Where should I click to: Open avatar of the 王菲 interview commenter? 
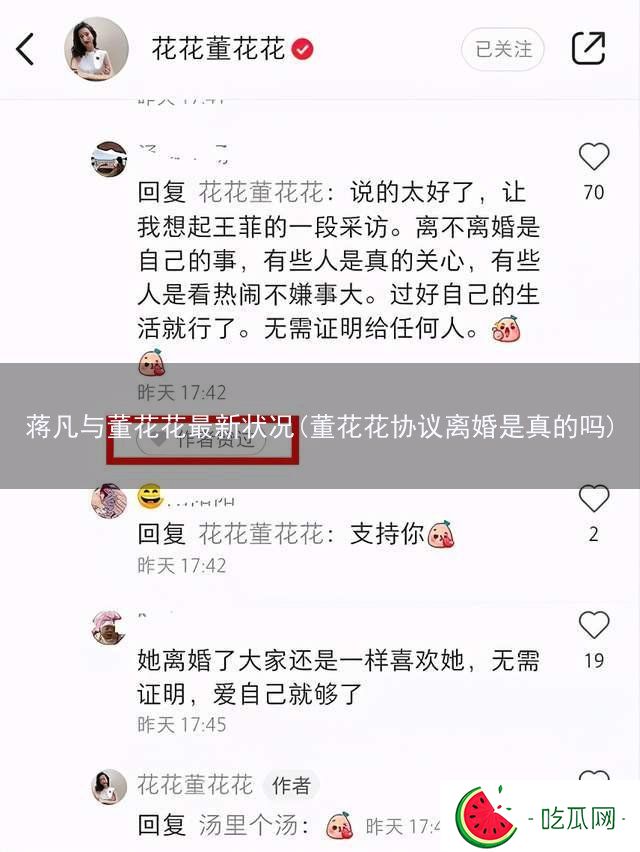109,159
